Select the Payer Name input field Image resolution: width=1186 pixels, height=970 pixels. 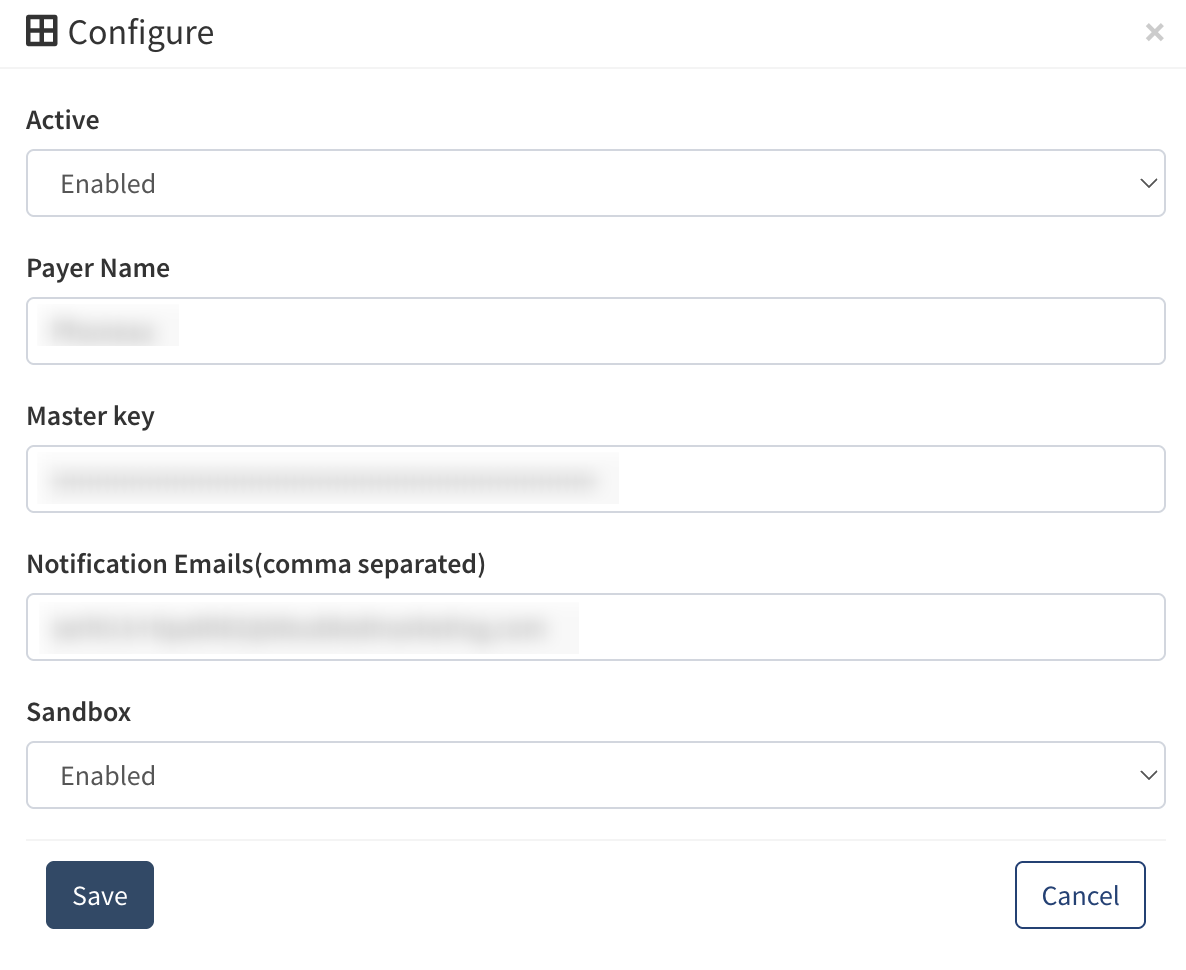tap(595, 331)
